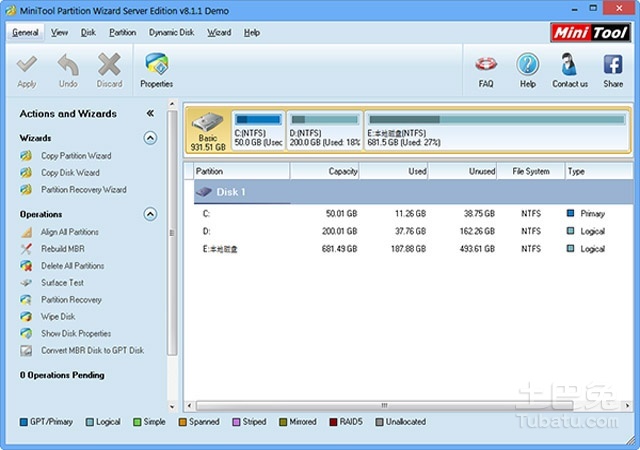The image size is (640, 450).
Task: Choose Rebuild MBR operation
Action: pos(62,249)
